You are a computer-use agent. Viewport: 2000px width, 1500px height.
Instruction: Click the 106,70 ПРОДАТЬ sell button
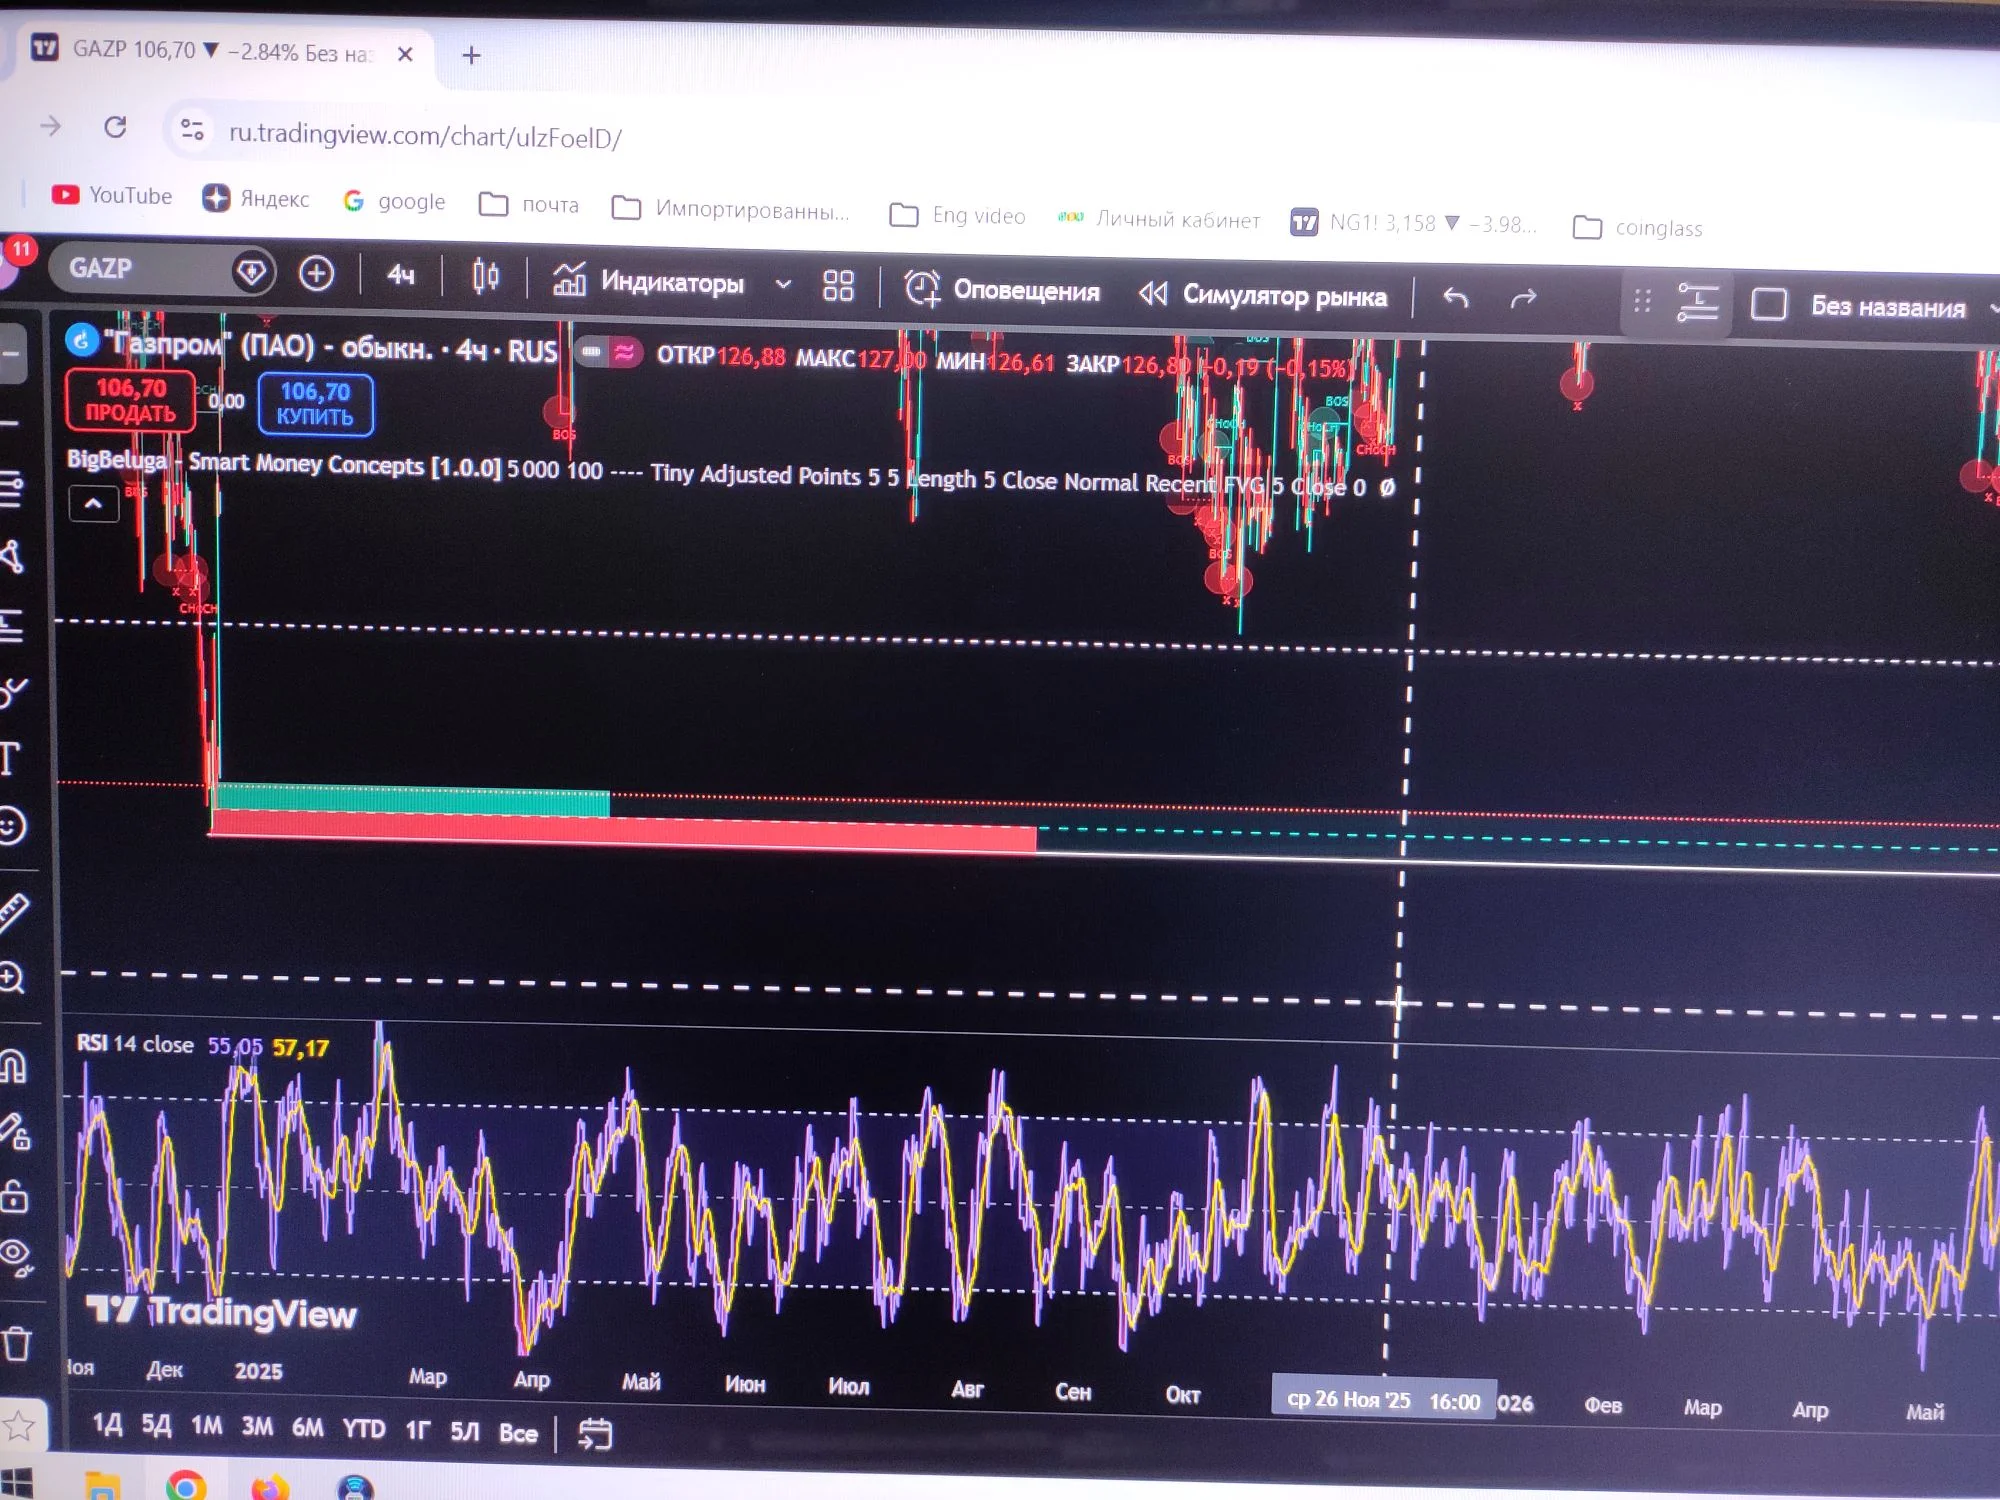point(130,400)
